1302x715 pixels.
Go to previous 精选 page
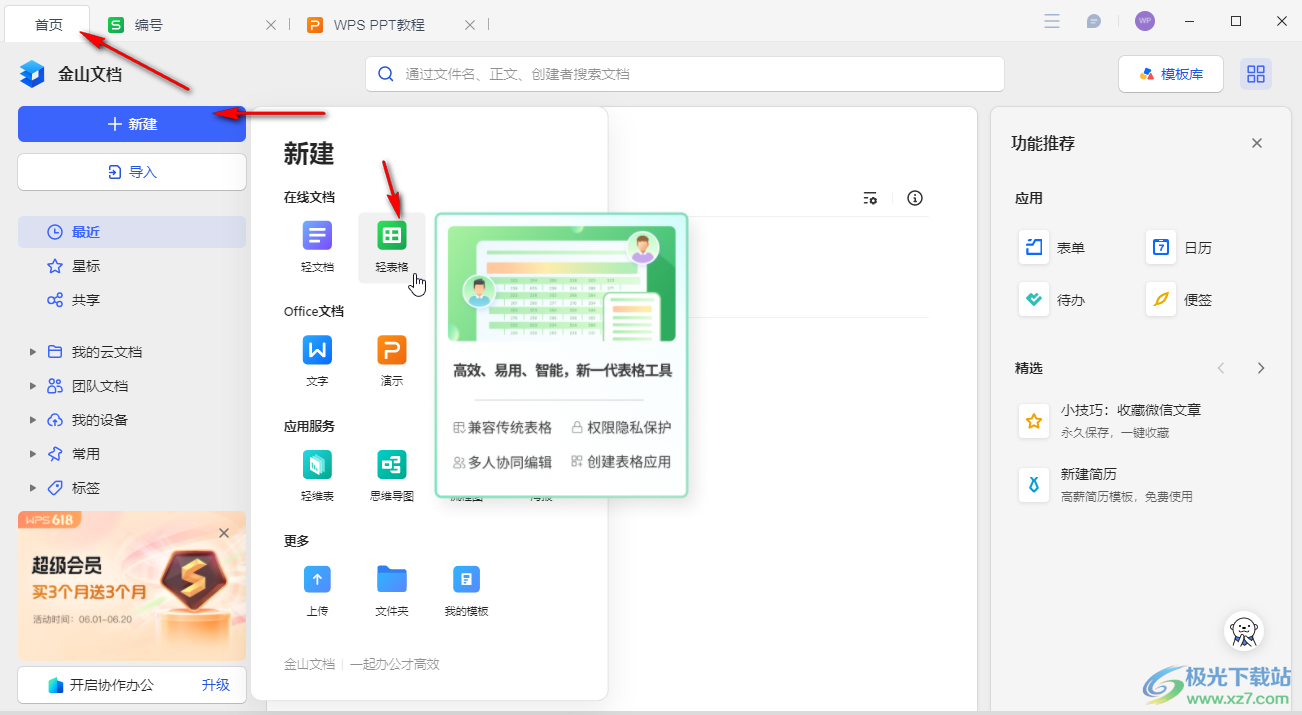point(1221,368)
